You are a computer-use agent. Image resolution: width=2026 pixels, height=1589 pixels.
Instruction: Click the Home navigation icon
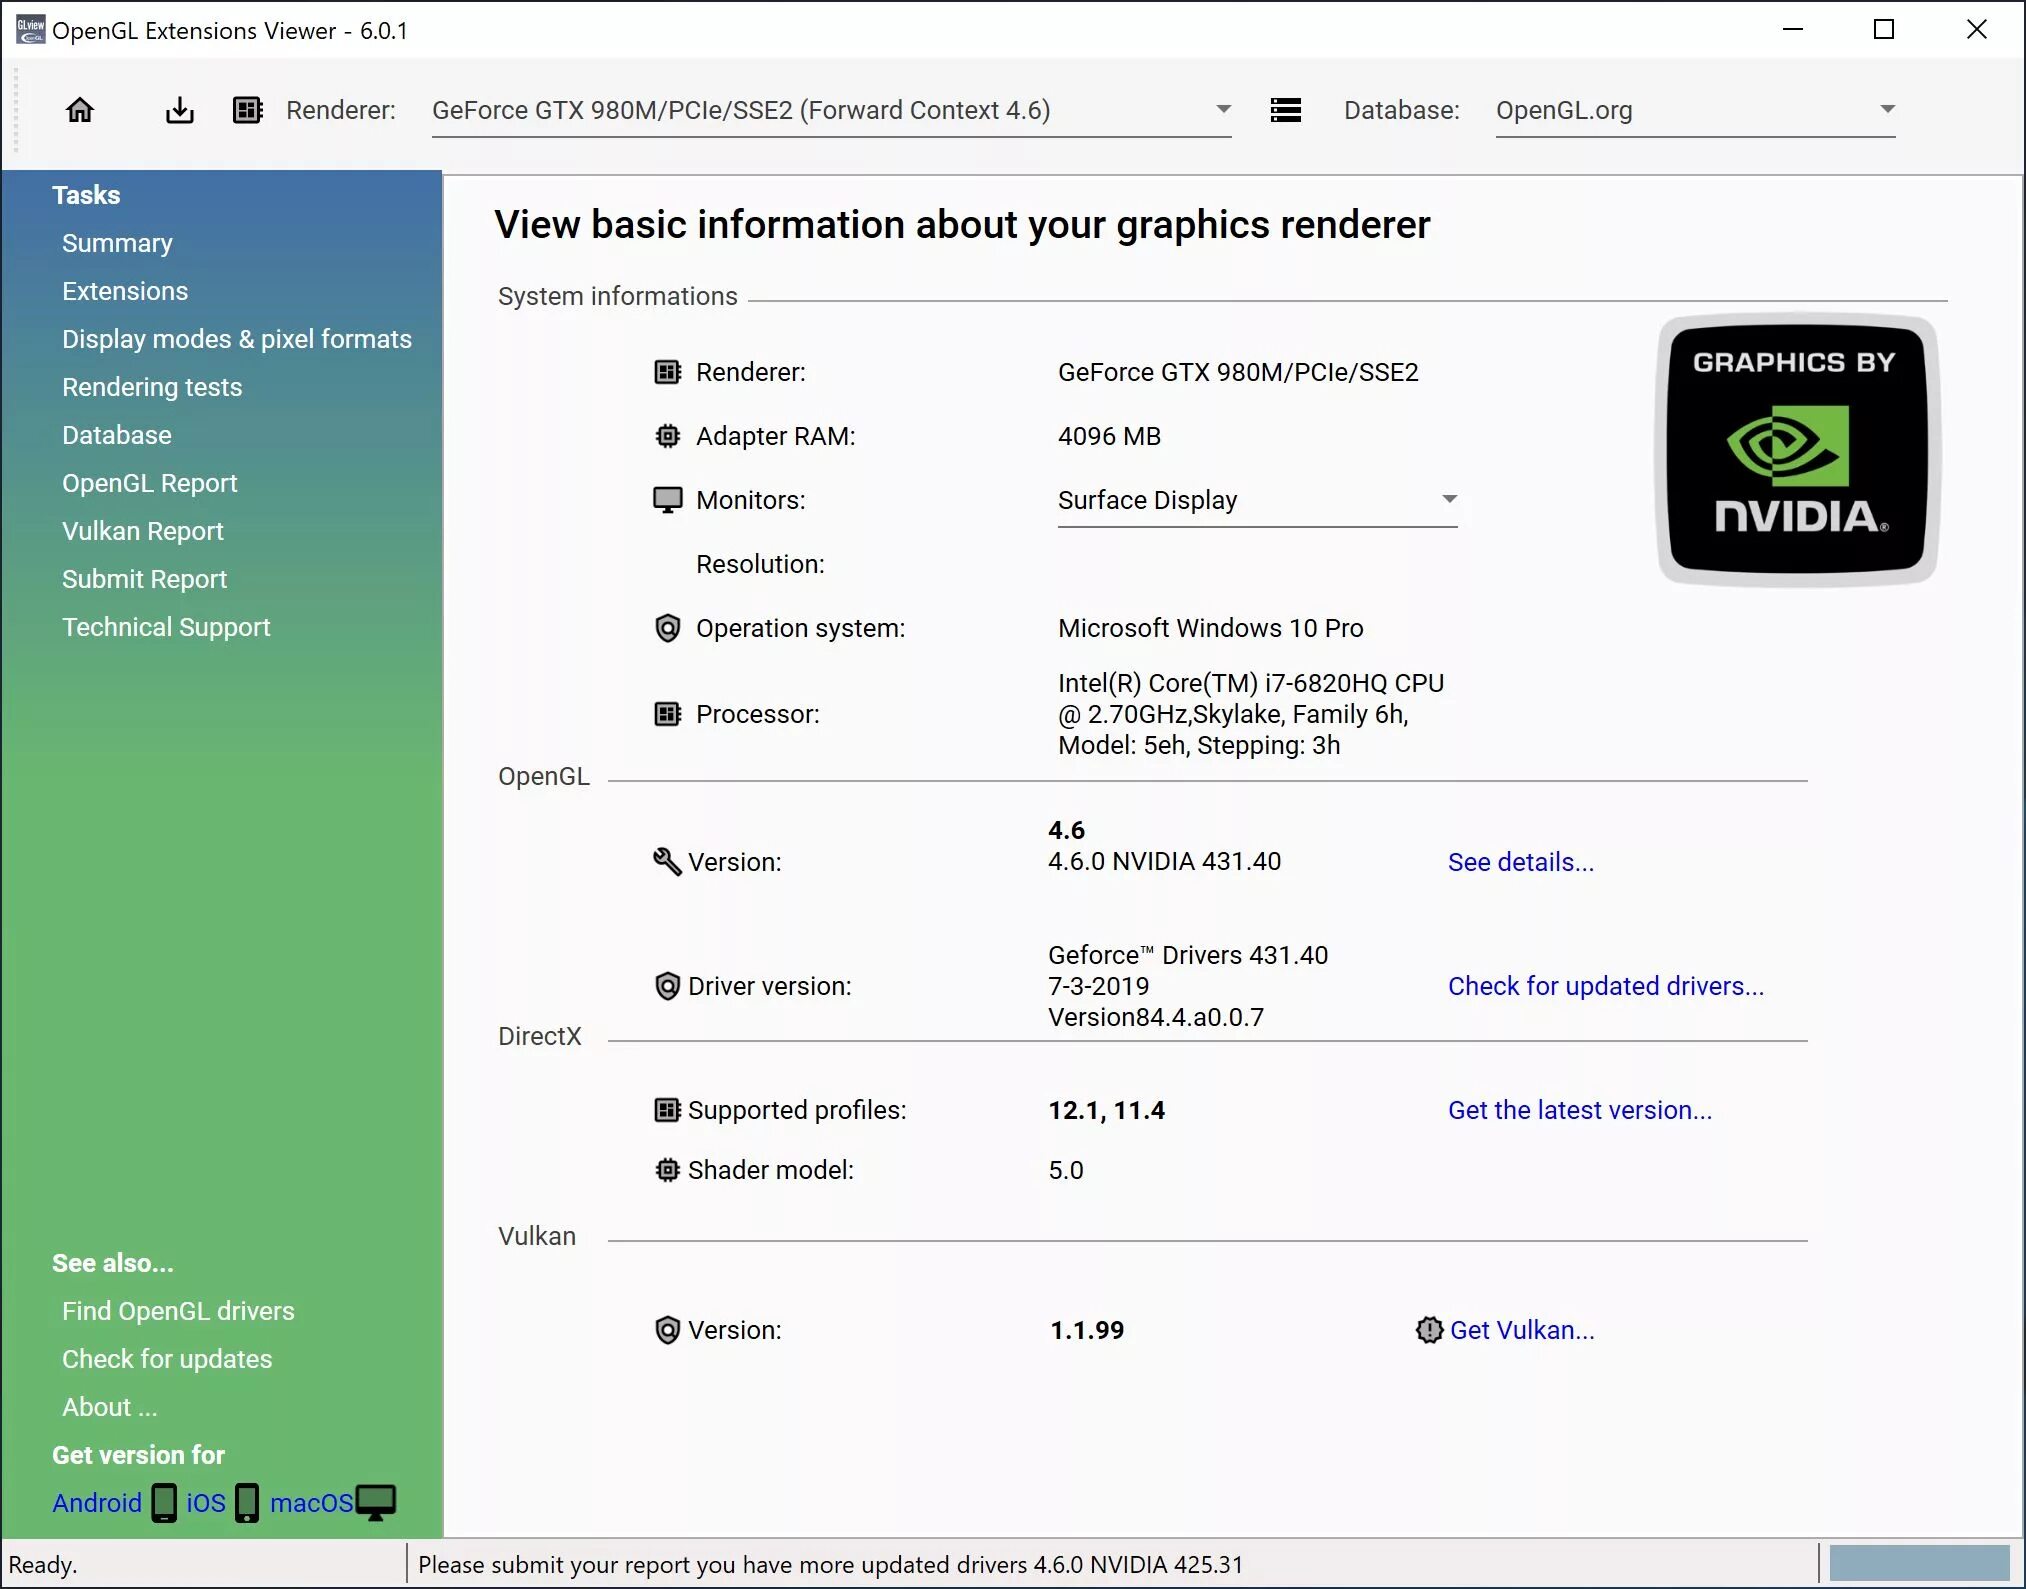click(81, 110)
